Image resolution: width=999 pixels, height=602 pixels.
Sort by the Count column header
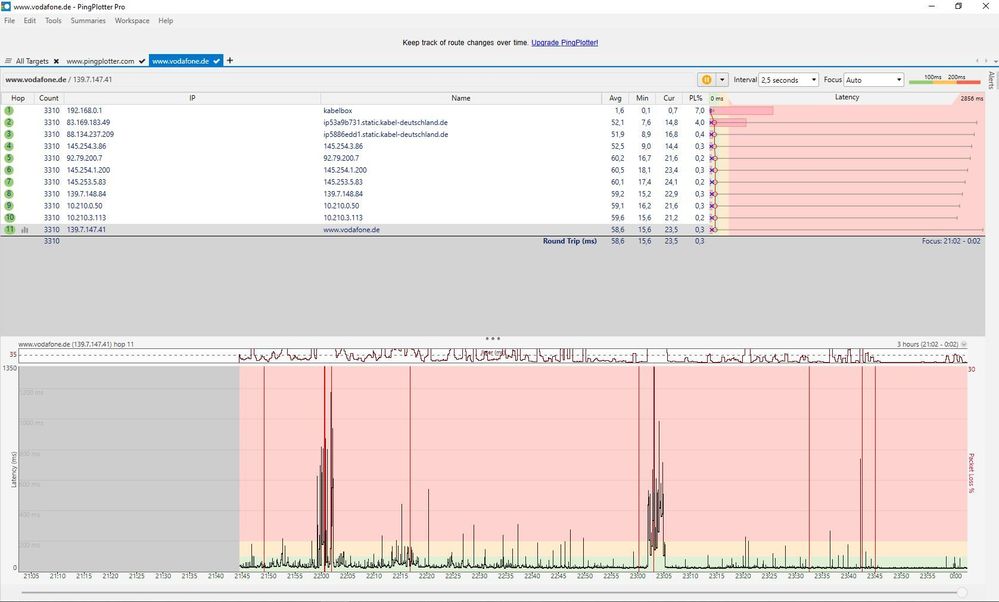(49, 98)
